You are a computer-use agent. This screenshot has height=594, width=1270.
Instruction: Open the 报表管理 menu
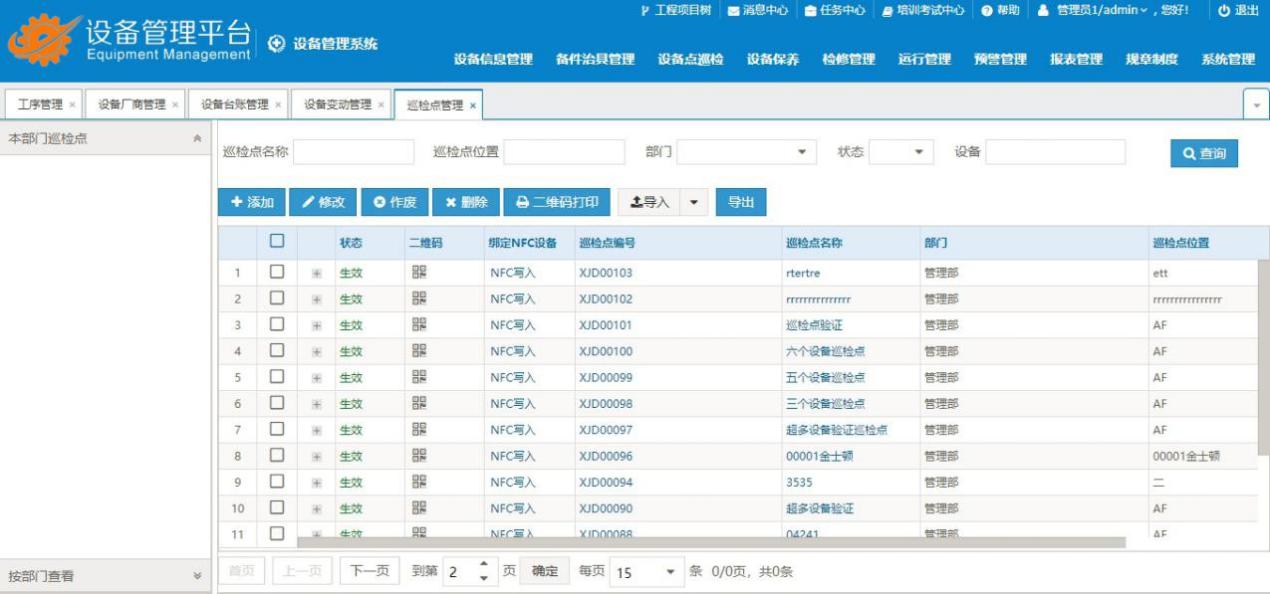pos(1076,59)
